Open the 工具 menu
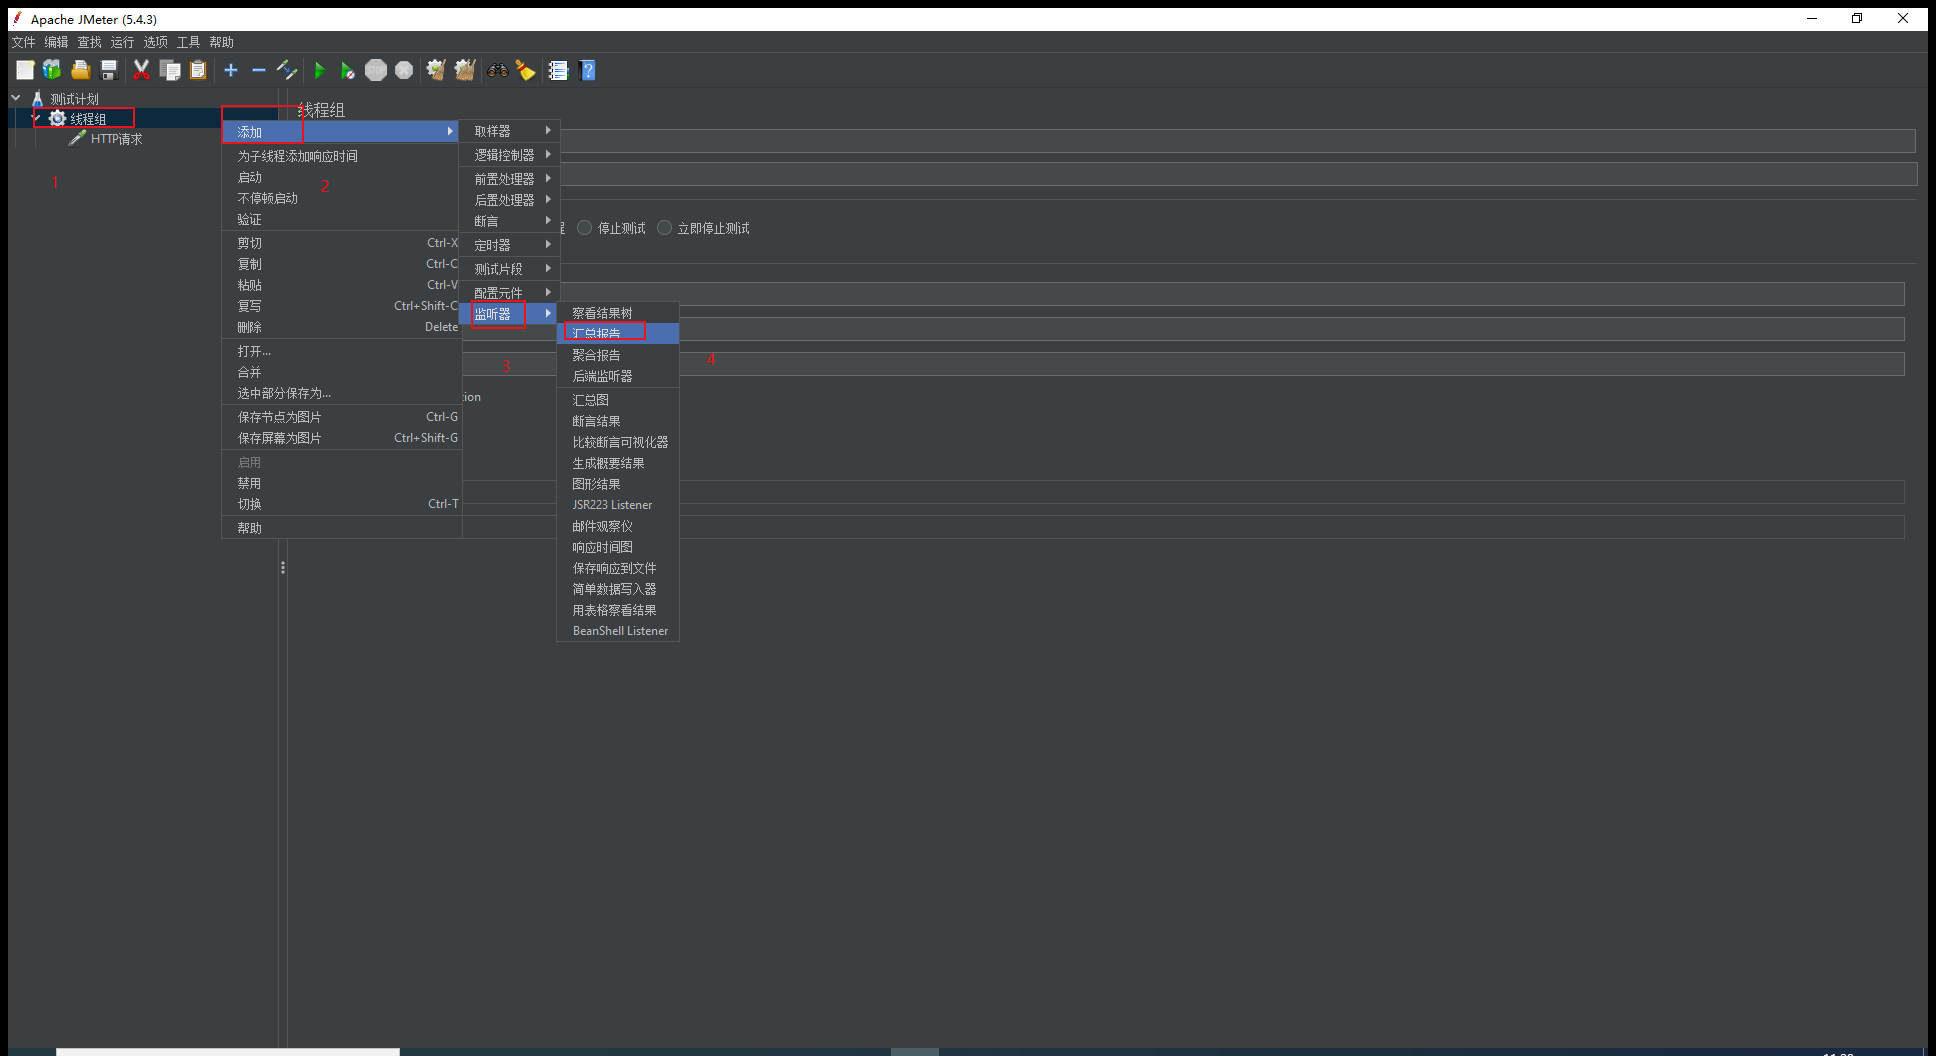Viewport: 1936px width, 1056px height. point(188,42)
